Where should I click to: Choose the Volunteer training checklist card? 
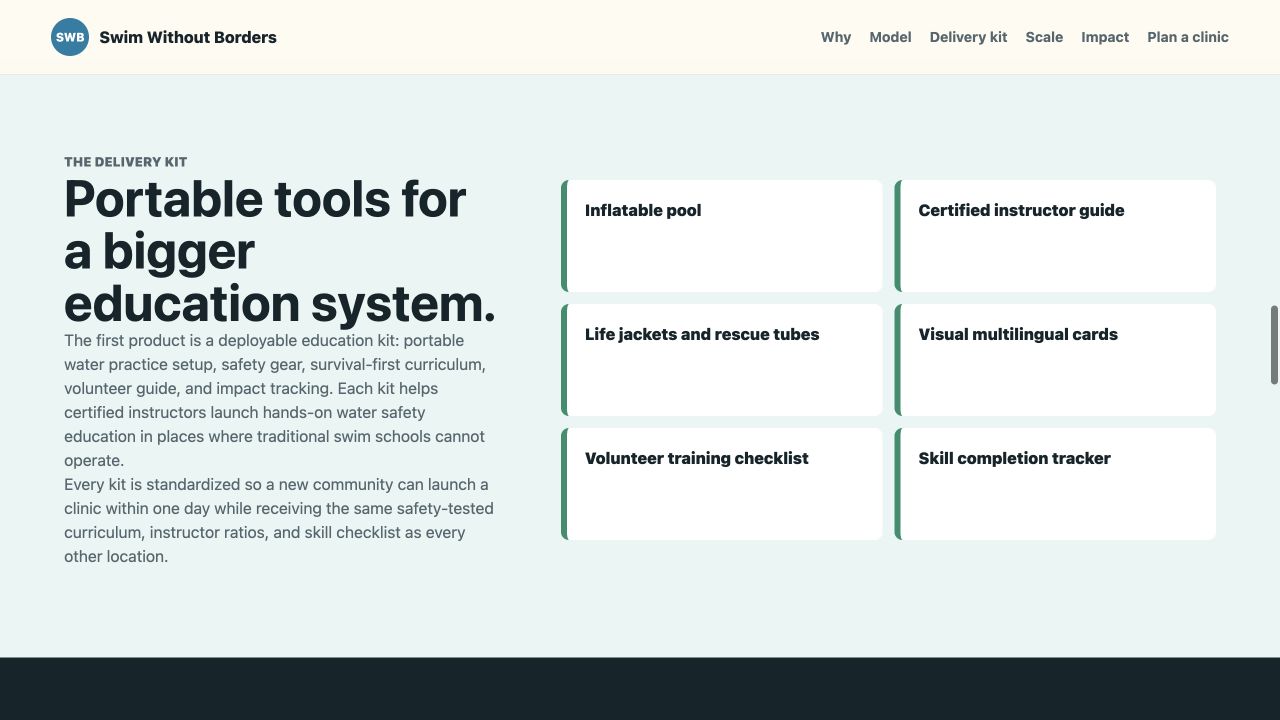(722, 484)
